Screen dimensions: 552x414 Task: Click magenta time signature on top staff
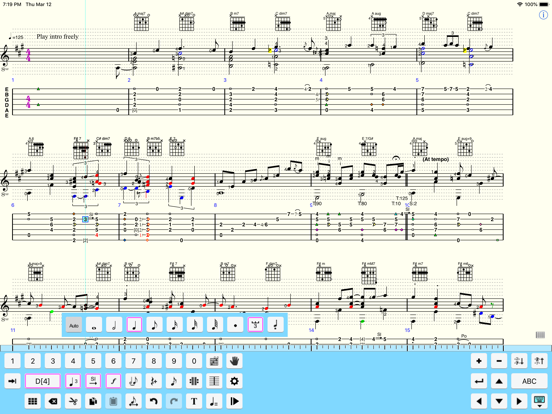[28, 55]
